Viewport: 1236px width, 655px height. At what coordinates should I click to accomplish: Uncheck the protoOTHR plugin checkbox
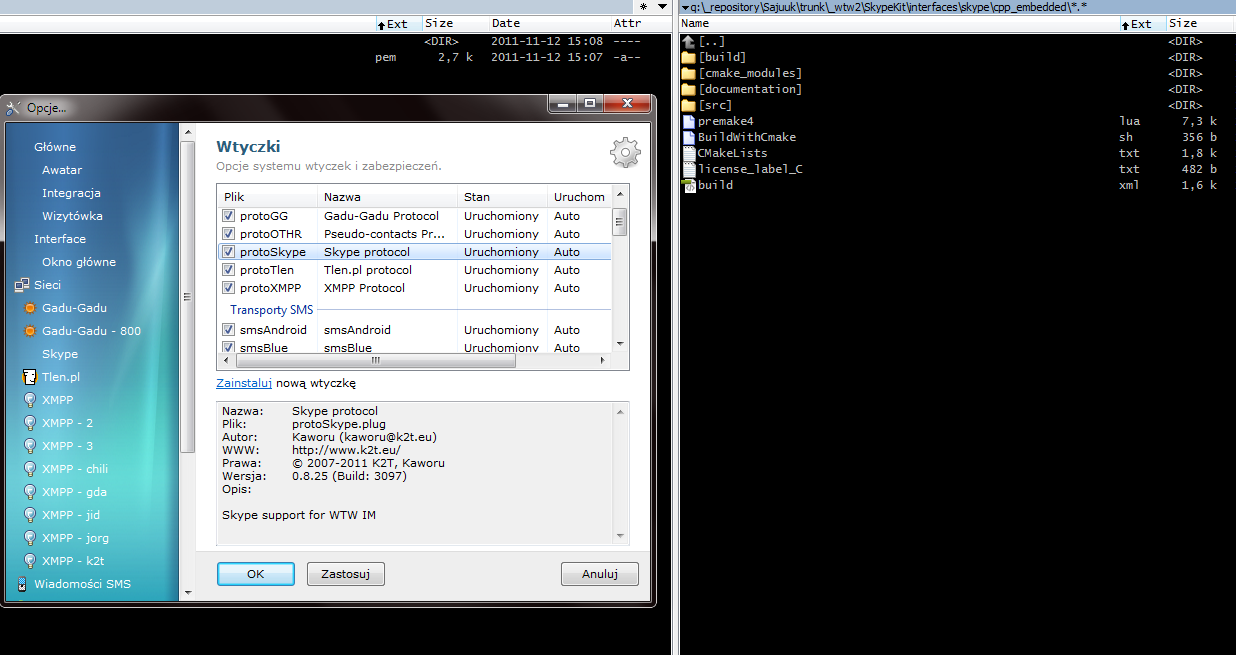(229, 234)
